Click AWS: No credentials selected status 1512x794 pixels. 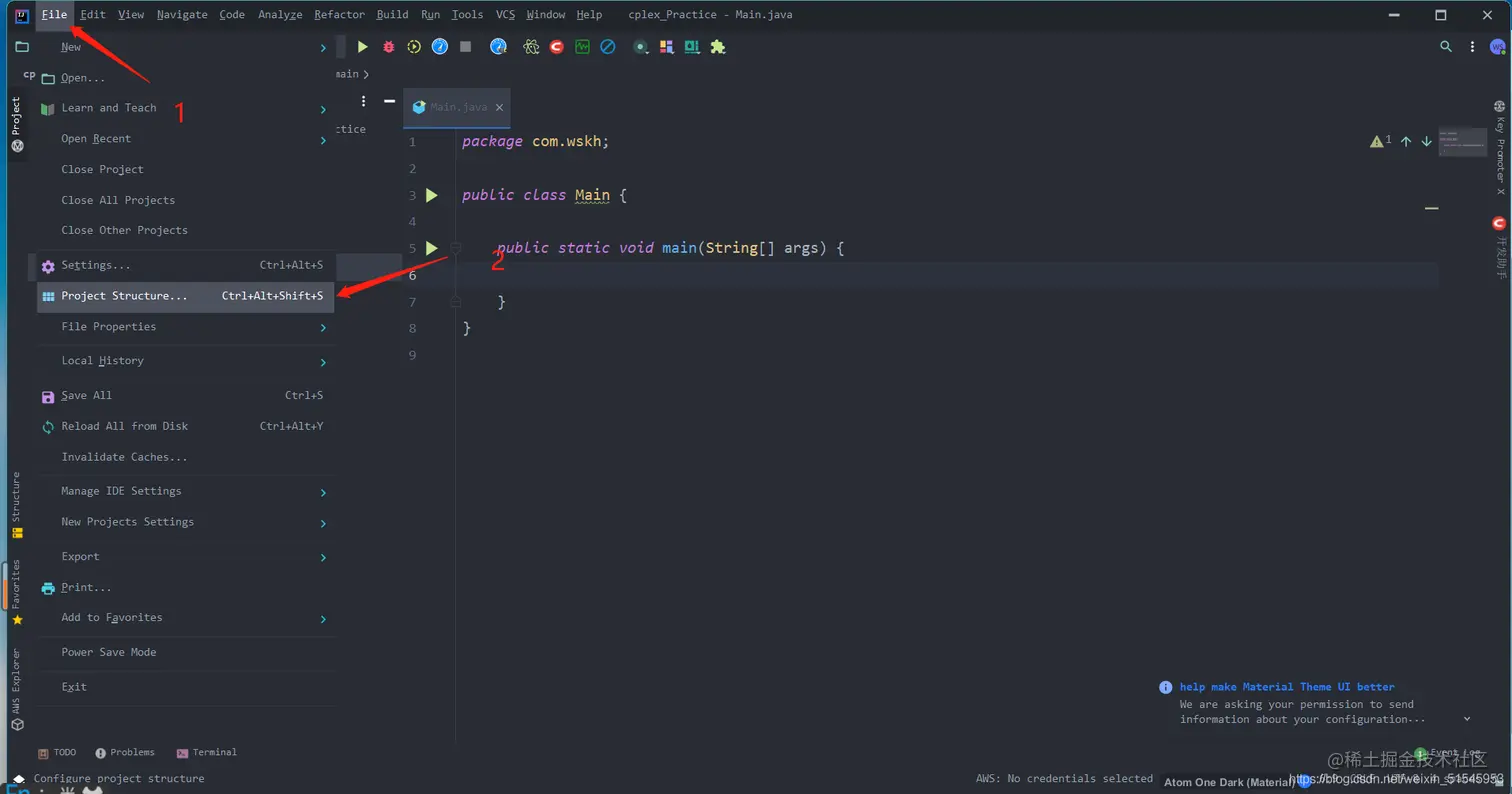(x=1064, y=778)
